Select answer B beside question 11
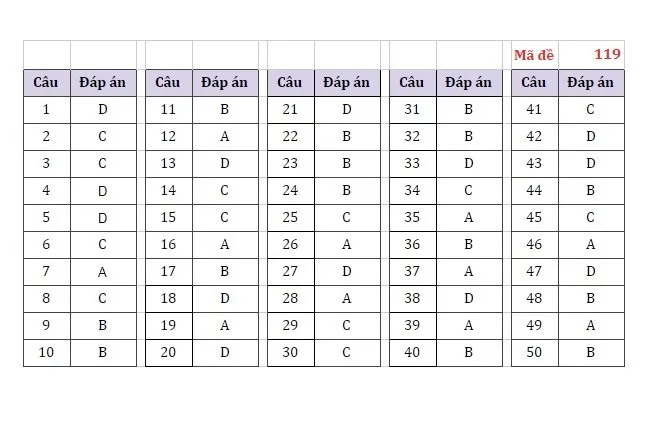Screen dimensions: 646x423 [x=225, y=110]
